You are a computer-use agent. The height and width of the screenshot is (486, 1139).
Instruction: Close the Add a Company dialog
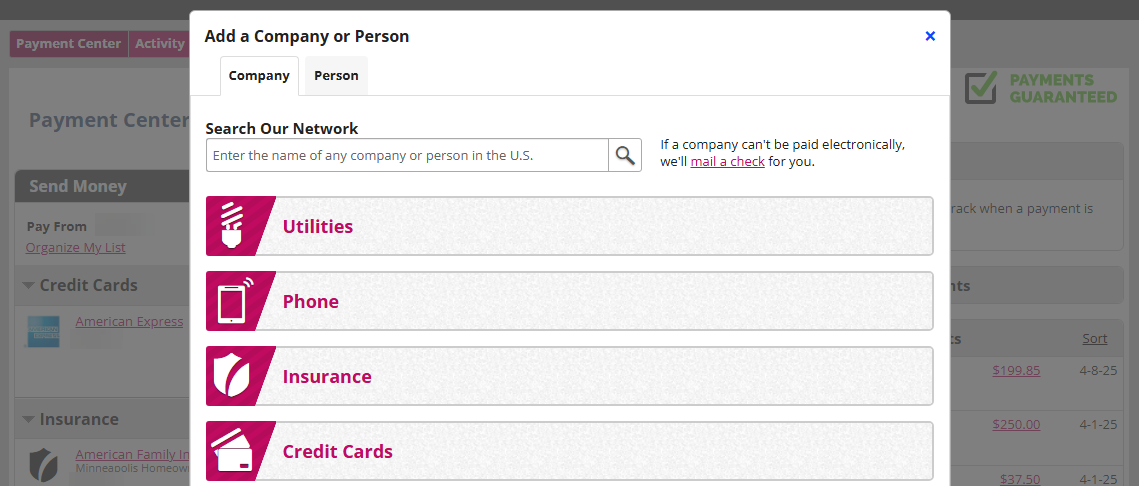tap(930, 36)
